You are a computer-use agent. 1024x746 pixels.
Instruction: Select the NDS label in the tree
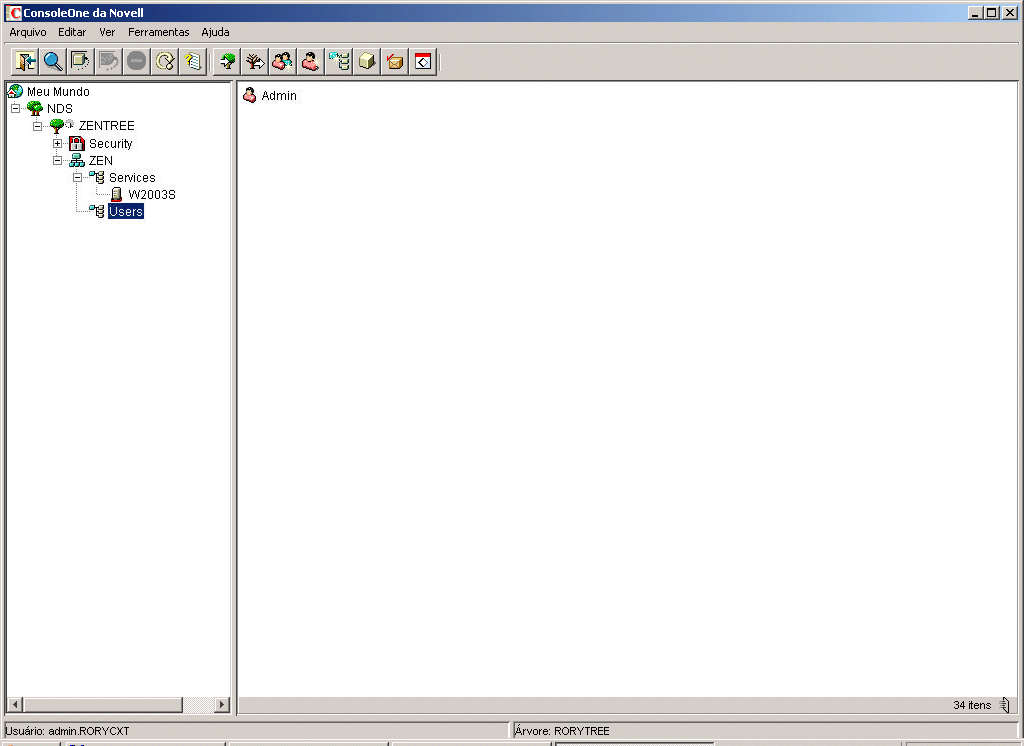pyautogui.click(x=59, y=108)
